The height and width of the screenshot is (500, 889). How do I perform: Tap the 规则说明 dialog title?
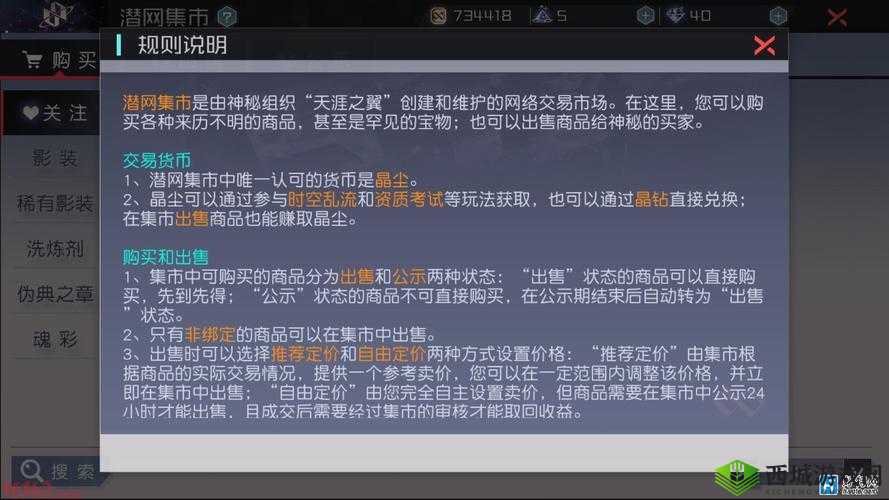click(x=183, y=45)
